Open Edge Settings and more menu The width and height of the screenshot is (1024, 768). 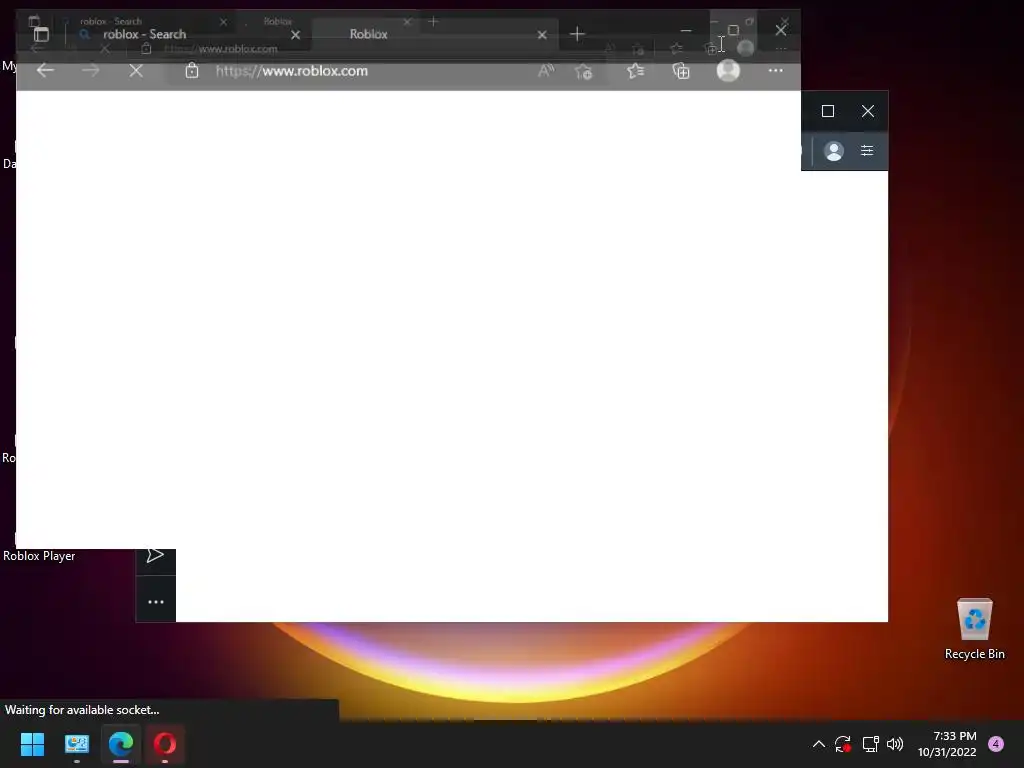(775, 71)
